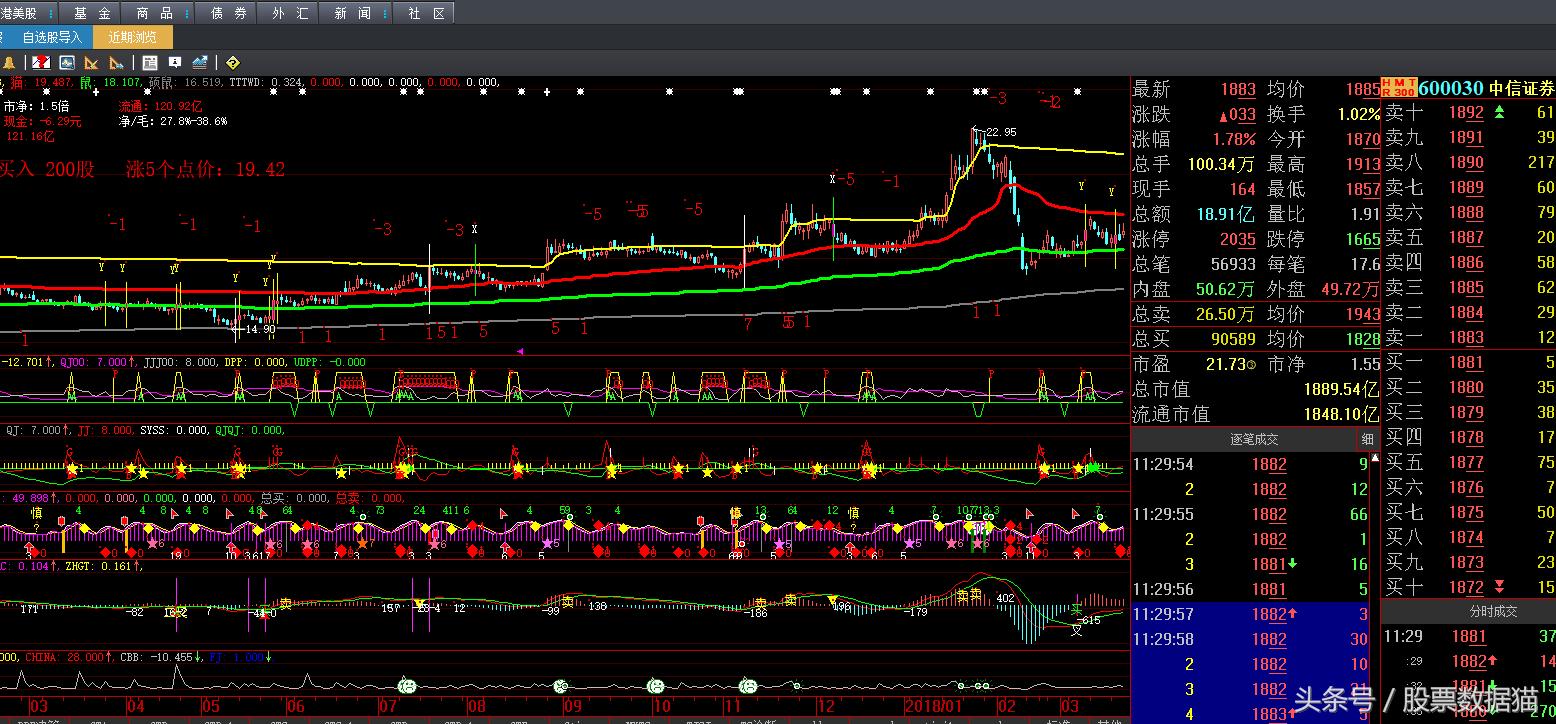Open the blue monitor chart icon
This screenshot has height=724, width=1556.
click(x=67, y=63)
